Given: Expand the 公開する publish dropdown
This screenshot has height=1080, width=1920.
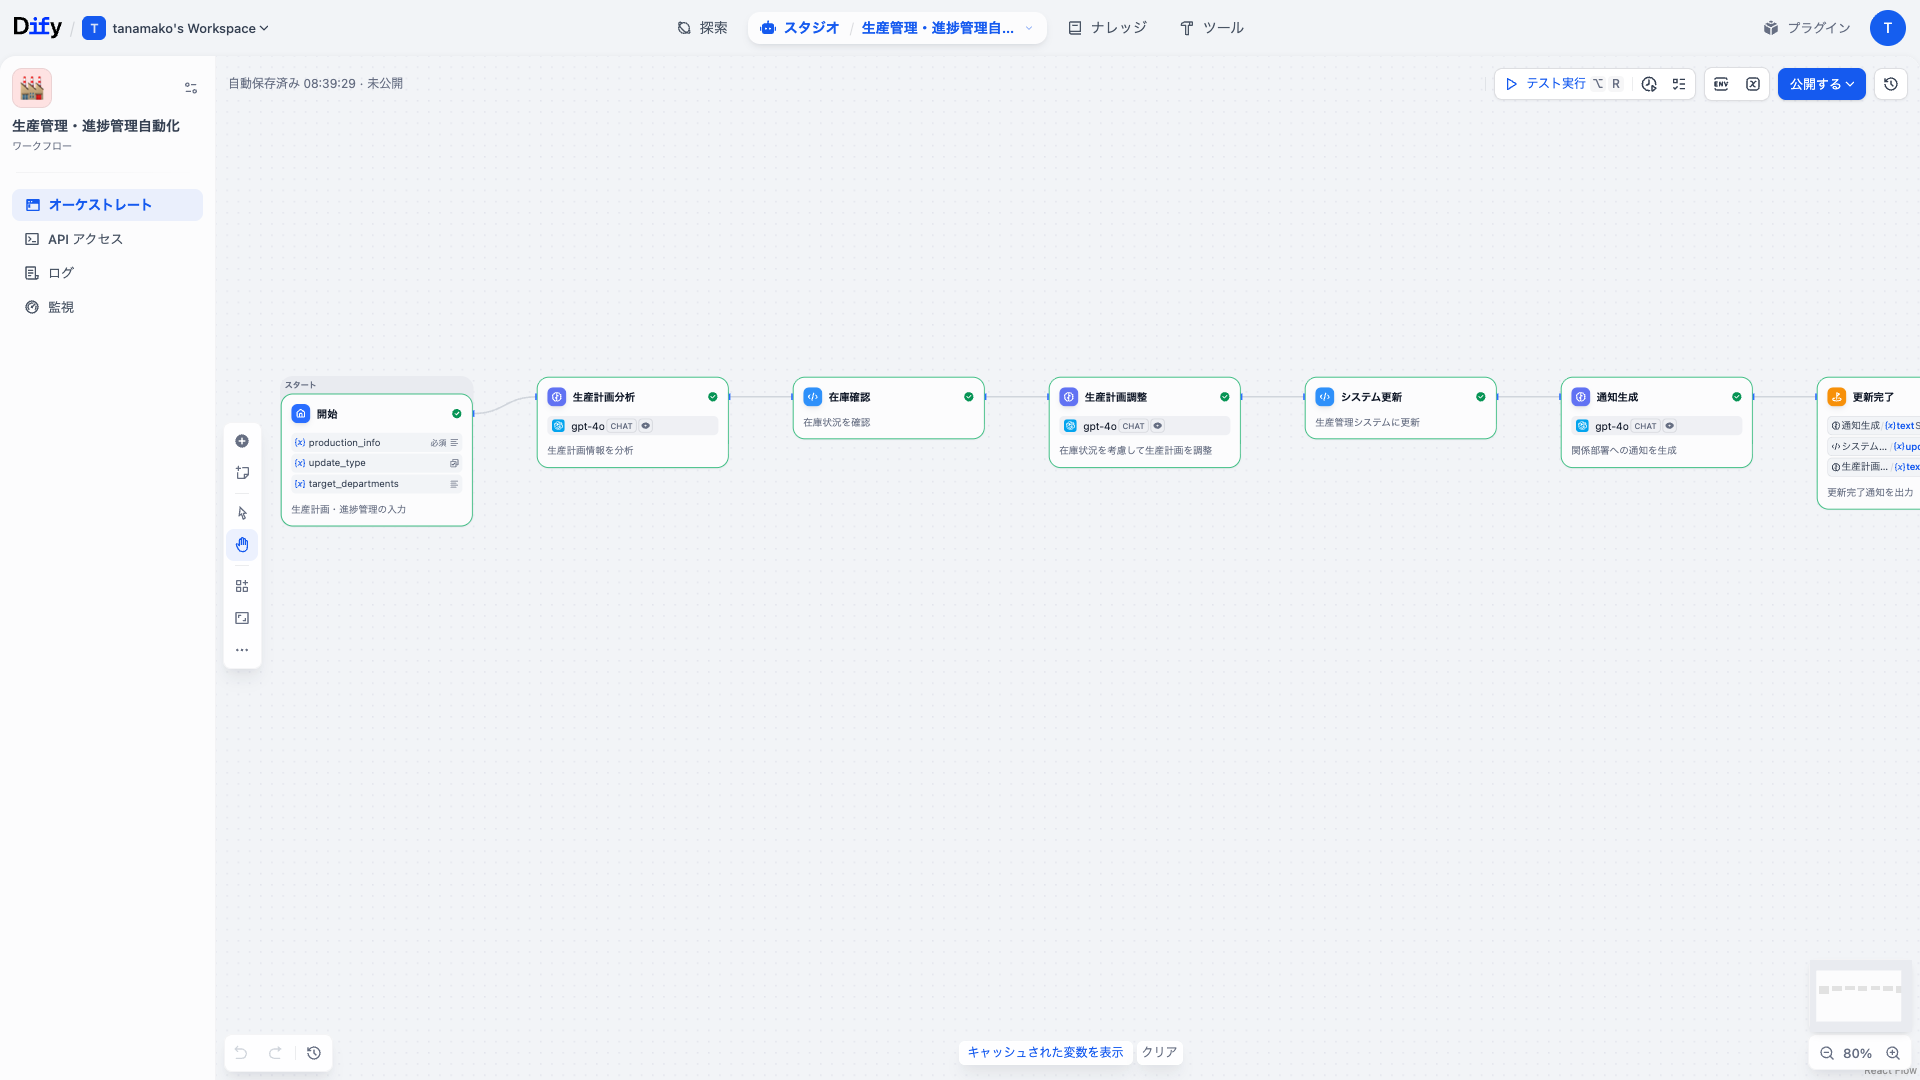Looking at the screenshot, I should 1849,84.
